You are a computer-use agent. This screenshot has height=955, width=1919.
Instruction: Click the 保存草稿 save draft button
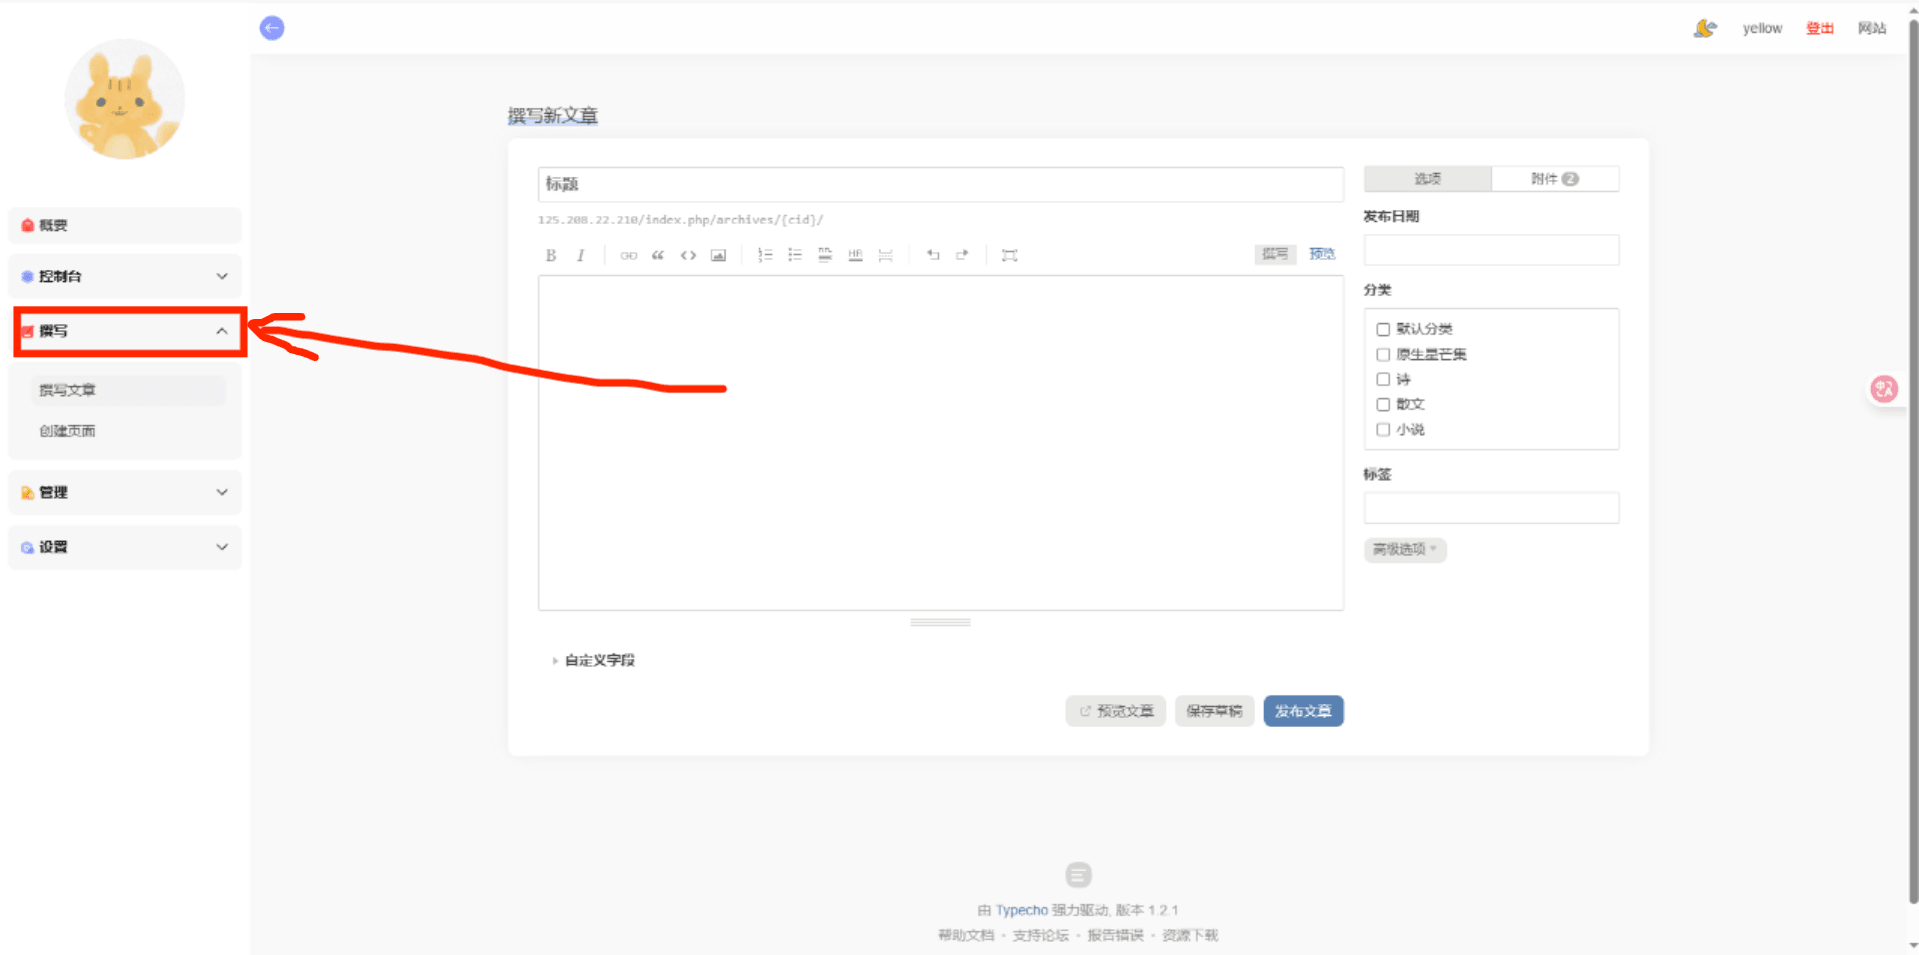(x=1214, y=711)
